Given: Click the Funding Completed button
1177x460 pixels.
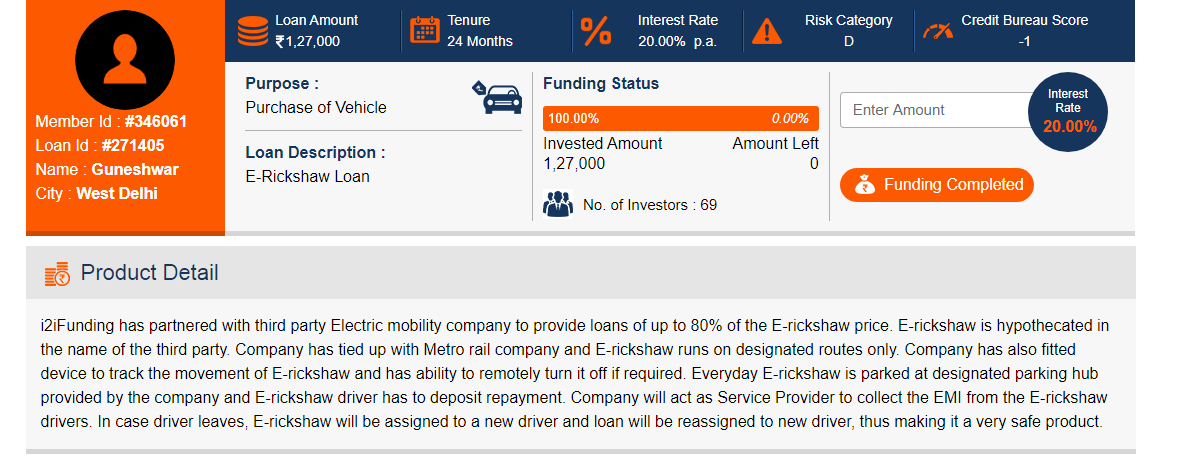Looking at the screenshot, I should click(x=937, y=185).
